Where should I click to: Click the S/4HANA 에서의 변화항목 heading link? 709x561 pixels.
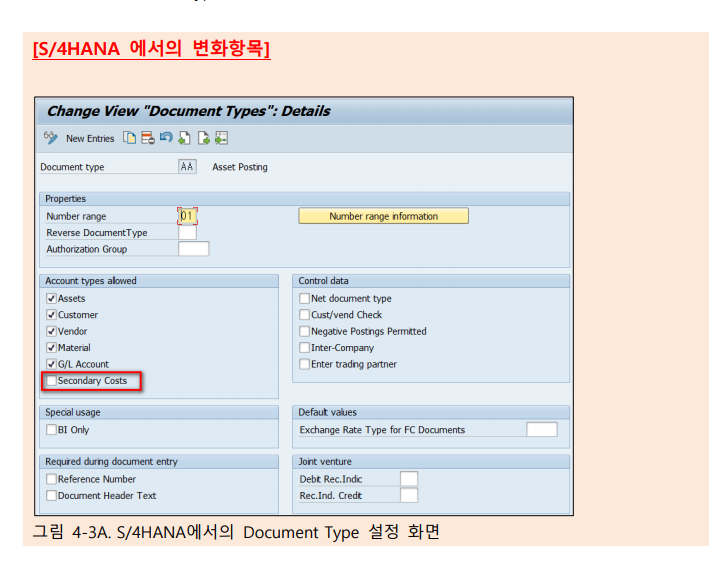151,48
